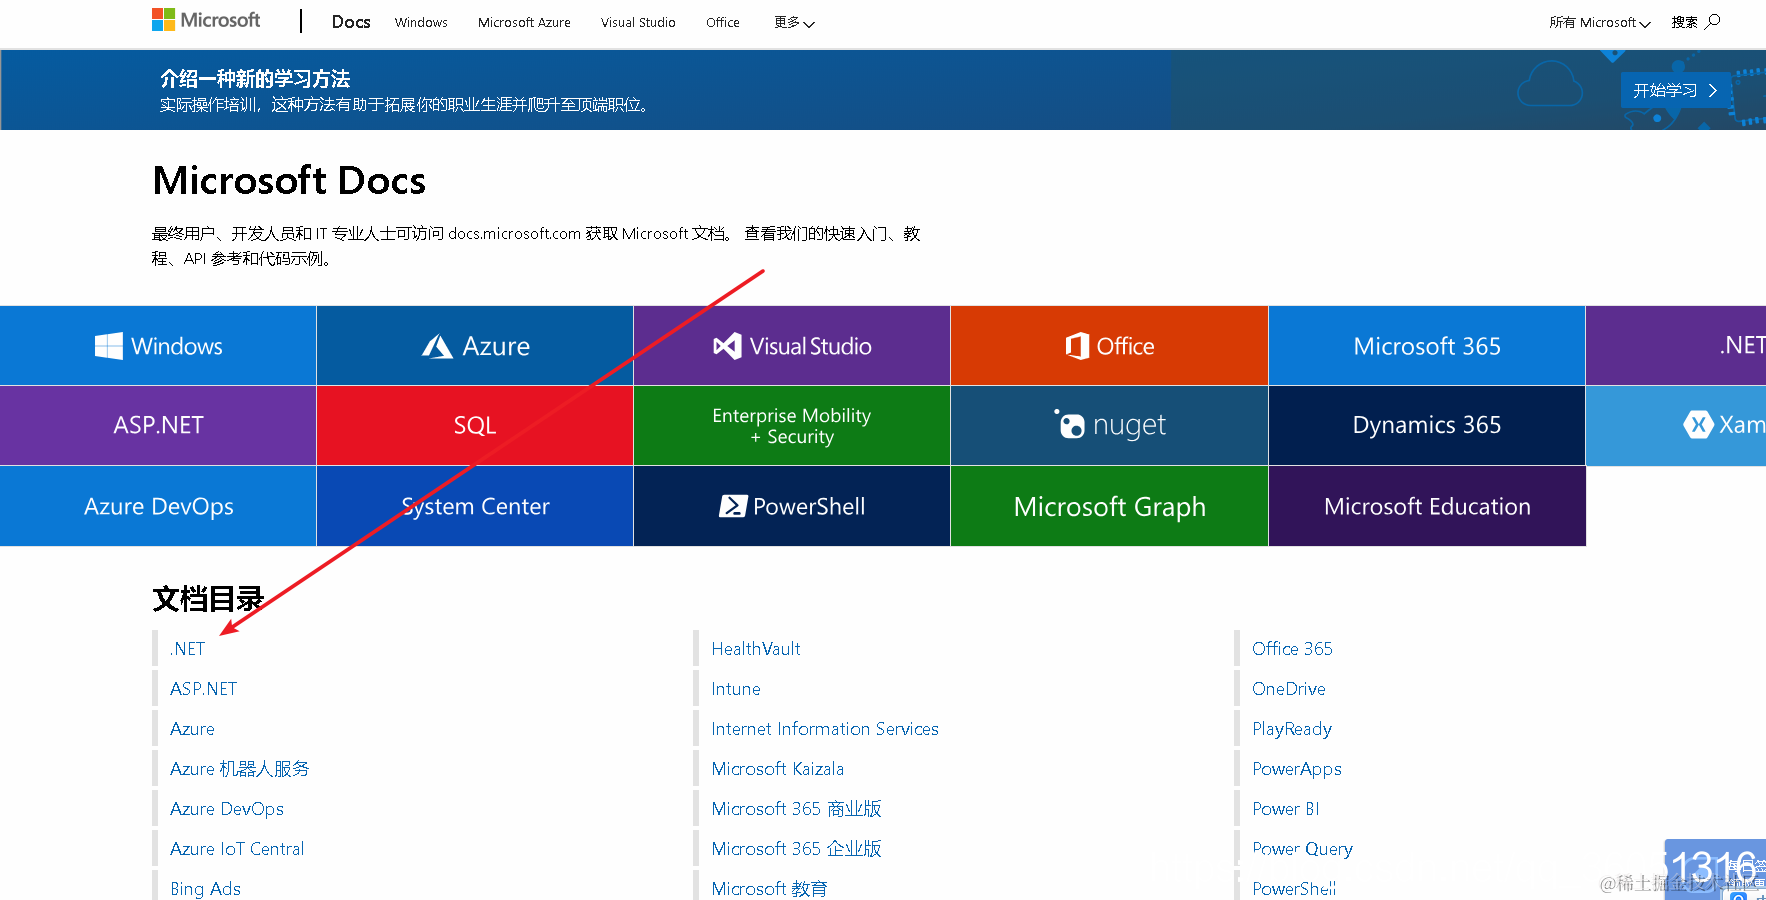1766x900 pixels.
Task: Click the Microsoft Graph tile
Action: point(1108,506)
